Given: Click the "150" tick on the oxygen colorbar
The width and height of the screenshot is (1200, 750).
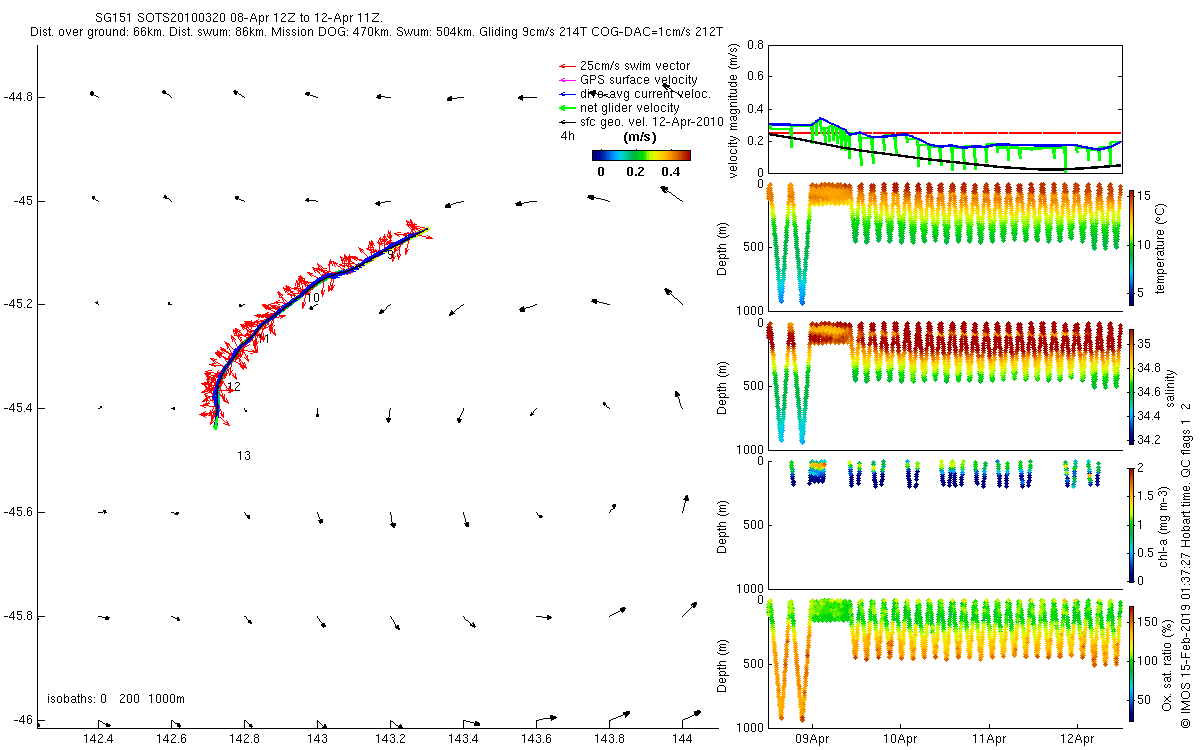Looking at the screenshot, I should 1148,622.
